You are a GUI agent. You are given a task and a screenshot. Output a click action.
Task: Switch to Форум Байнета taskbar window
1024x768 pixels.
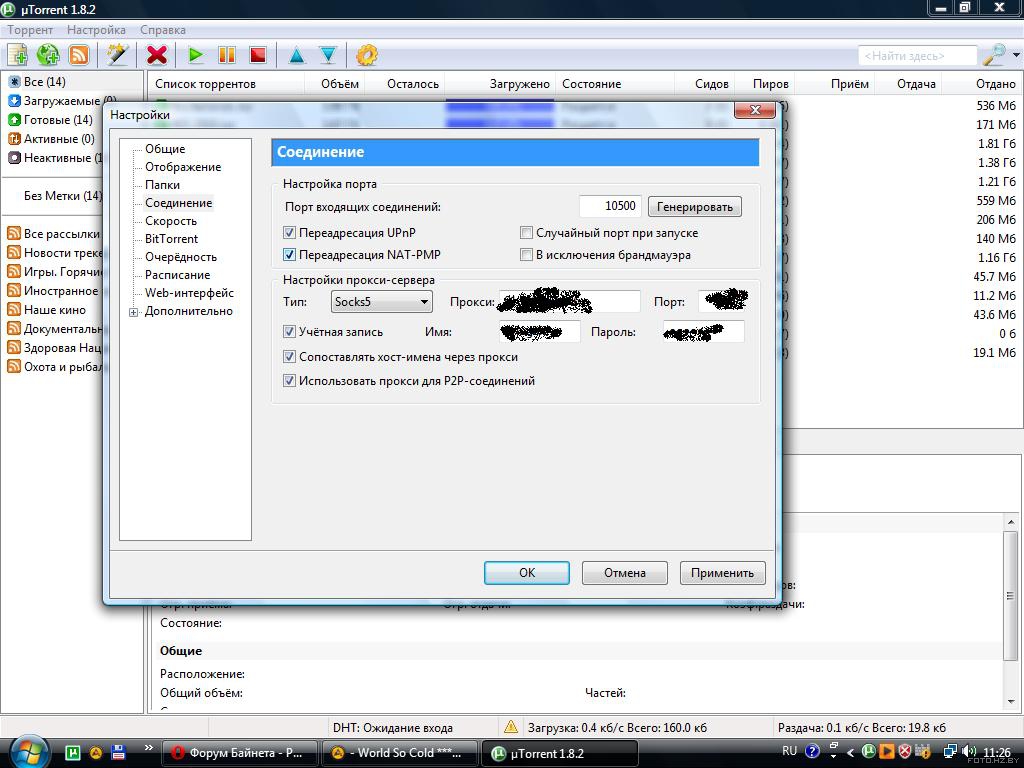(240, 753)
